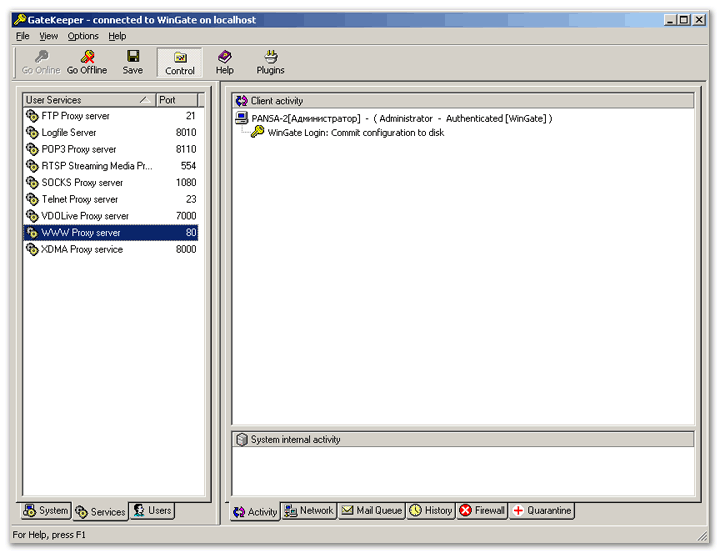
Task: Save configuration with the floppy disk icon
Action: pos(133,56)
